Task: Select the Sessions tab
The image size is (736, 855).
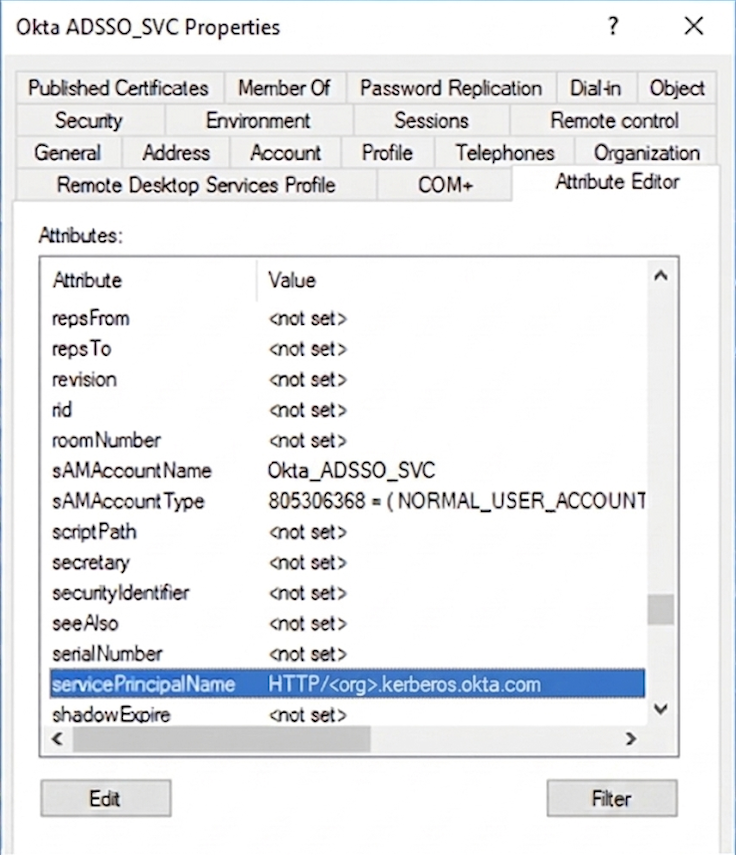Action: [431, 121]
